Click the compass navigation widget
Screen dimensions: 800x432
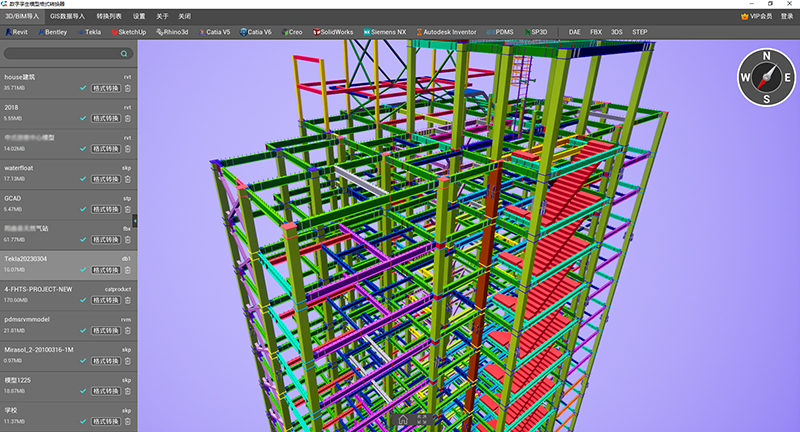coord(766,78)
